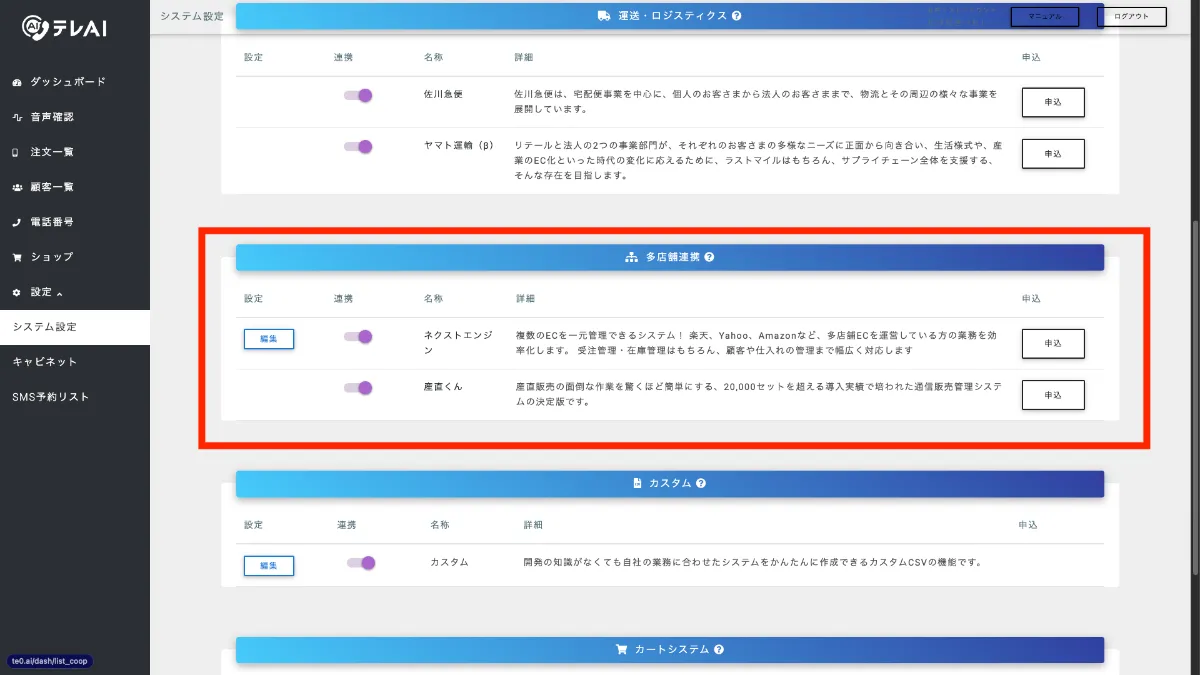Click the 注文一覧 phone icon
Image resolution: width=1200 pixels, height=675 pixels.
click(15, 152)
